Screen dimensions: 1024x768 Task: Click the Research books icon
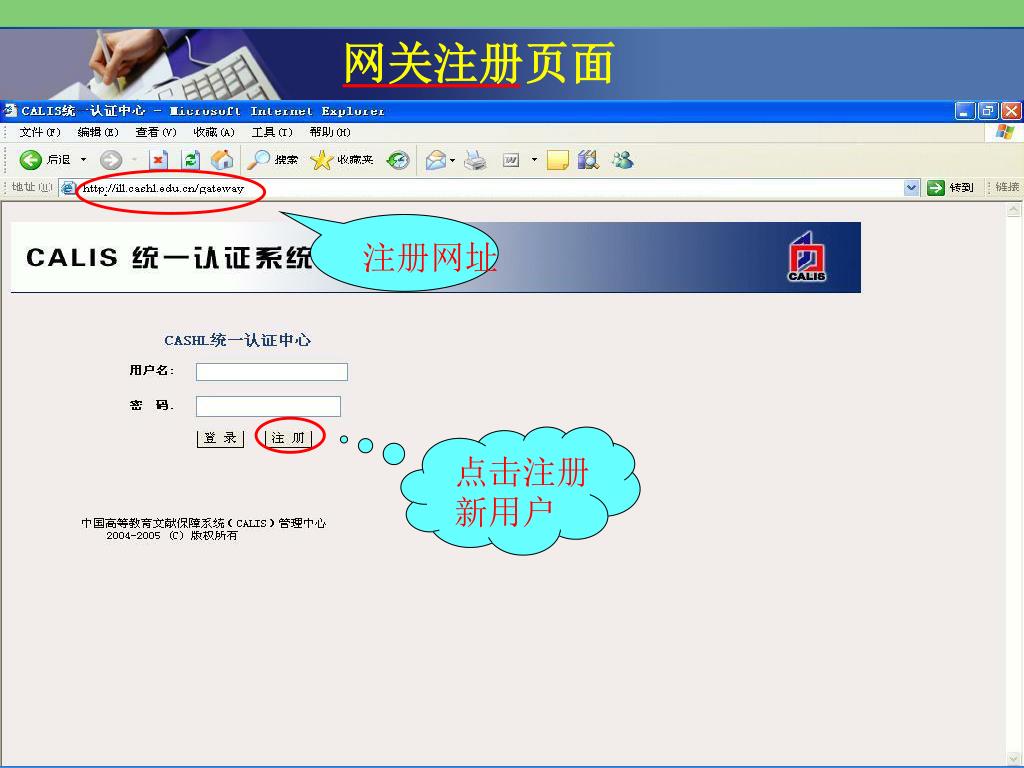588,159
